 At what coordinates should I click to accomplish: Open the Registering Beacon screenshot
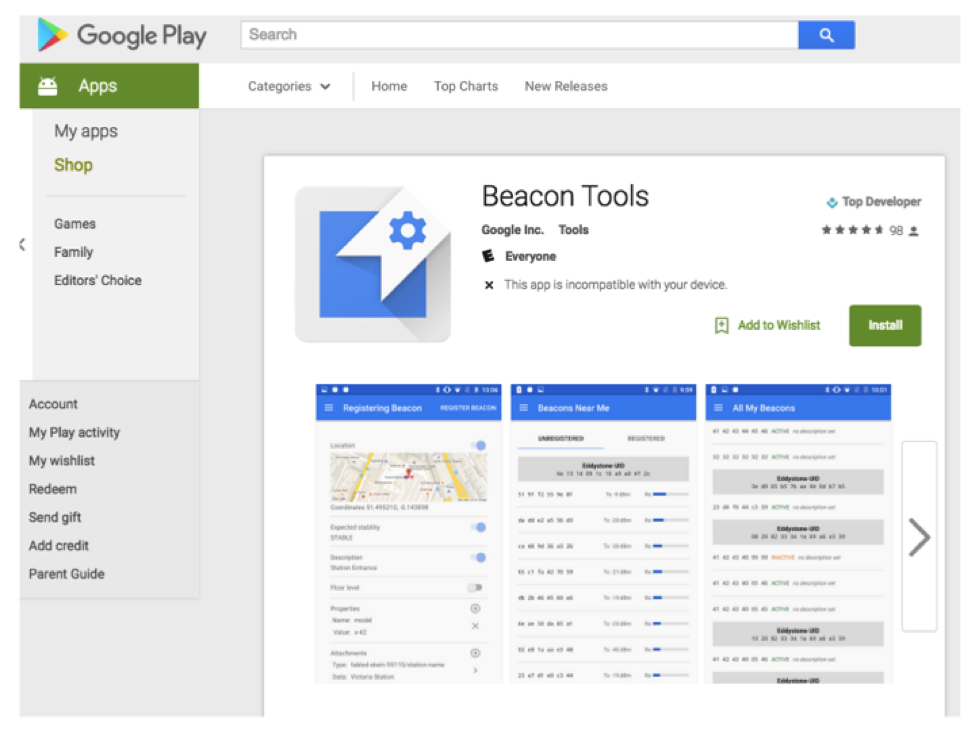[x=409, y=534]
